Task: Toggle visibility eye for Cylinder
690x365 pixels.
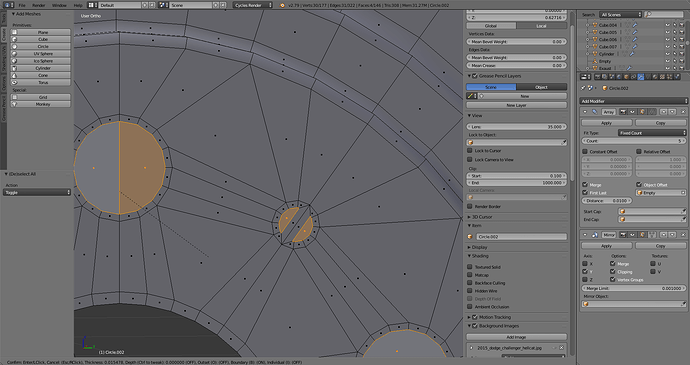Action: click(x=668, y=54)
